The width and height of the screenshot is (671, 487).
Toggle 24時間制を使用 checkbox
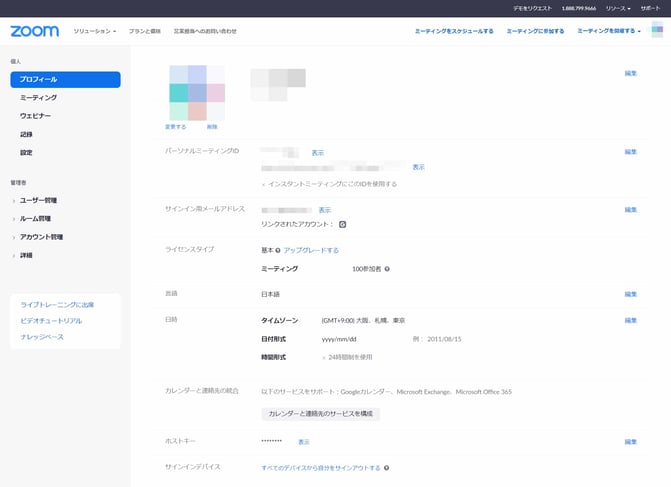click(x=323, y=357)
